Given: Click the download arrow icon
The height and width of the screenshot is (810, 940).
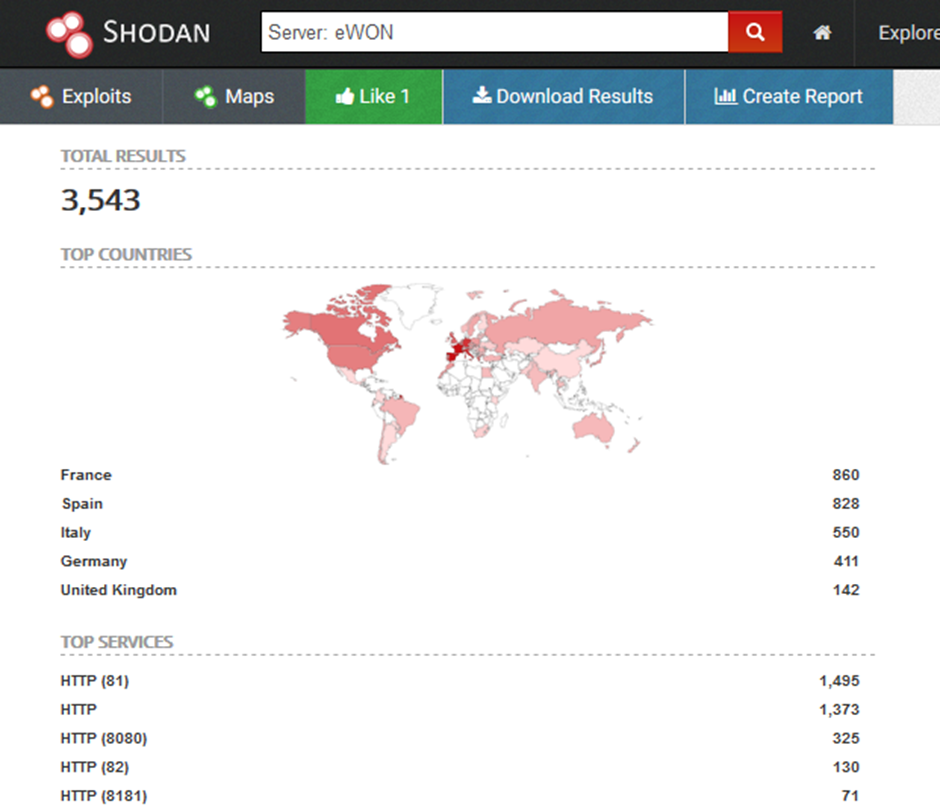Looking at the screenshot, I should (481, 95).
